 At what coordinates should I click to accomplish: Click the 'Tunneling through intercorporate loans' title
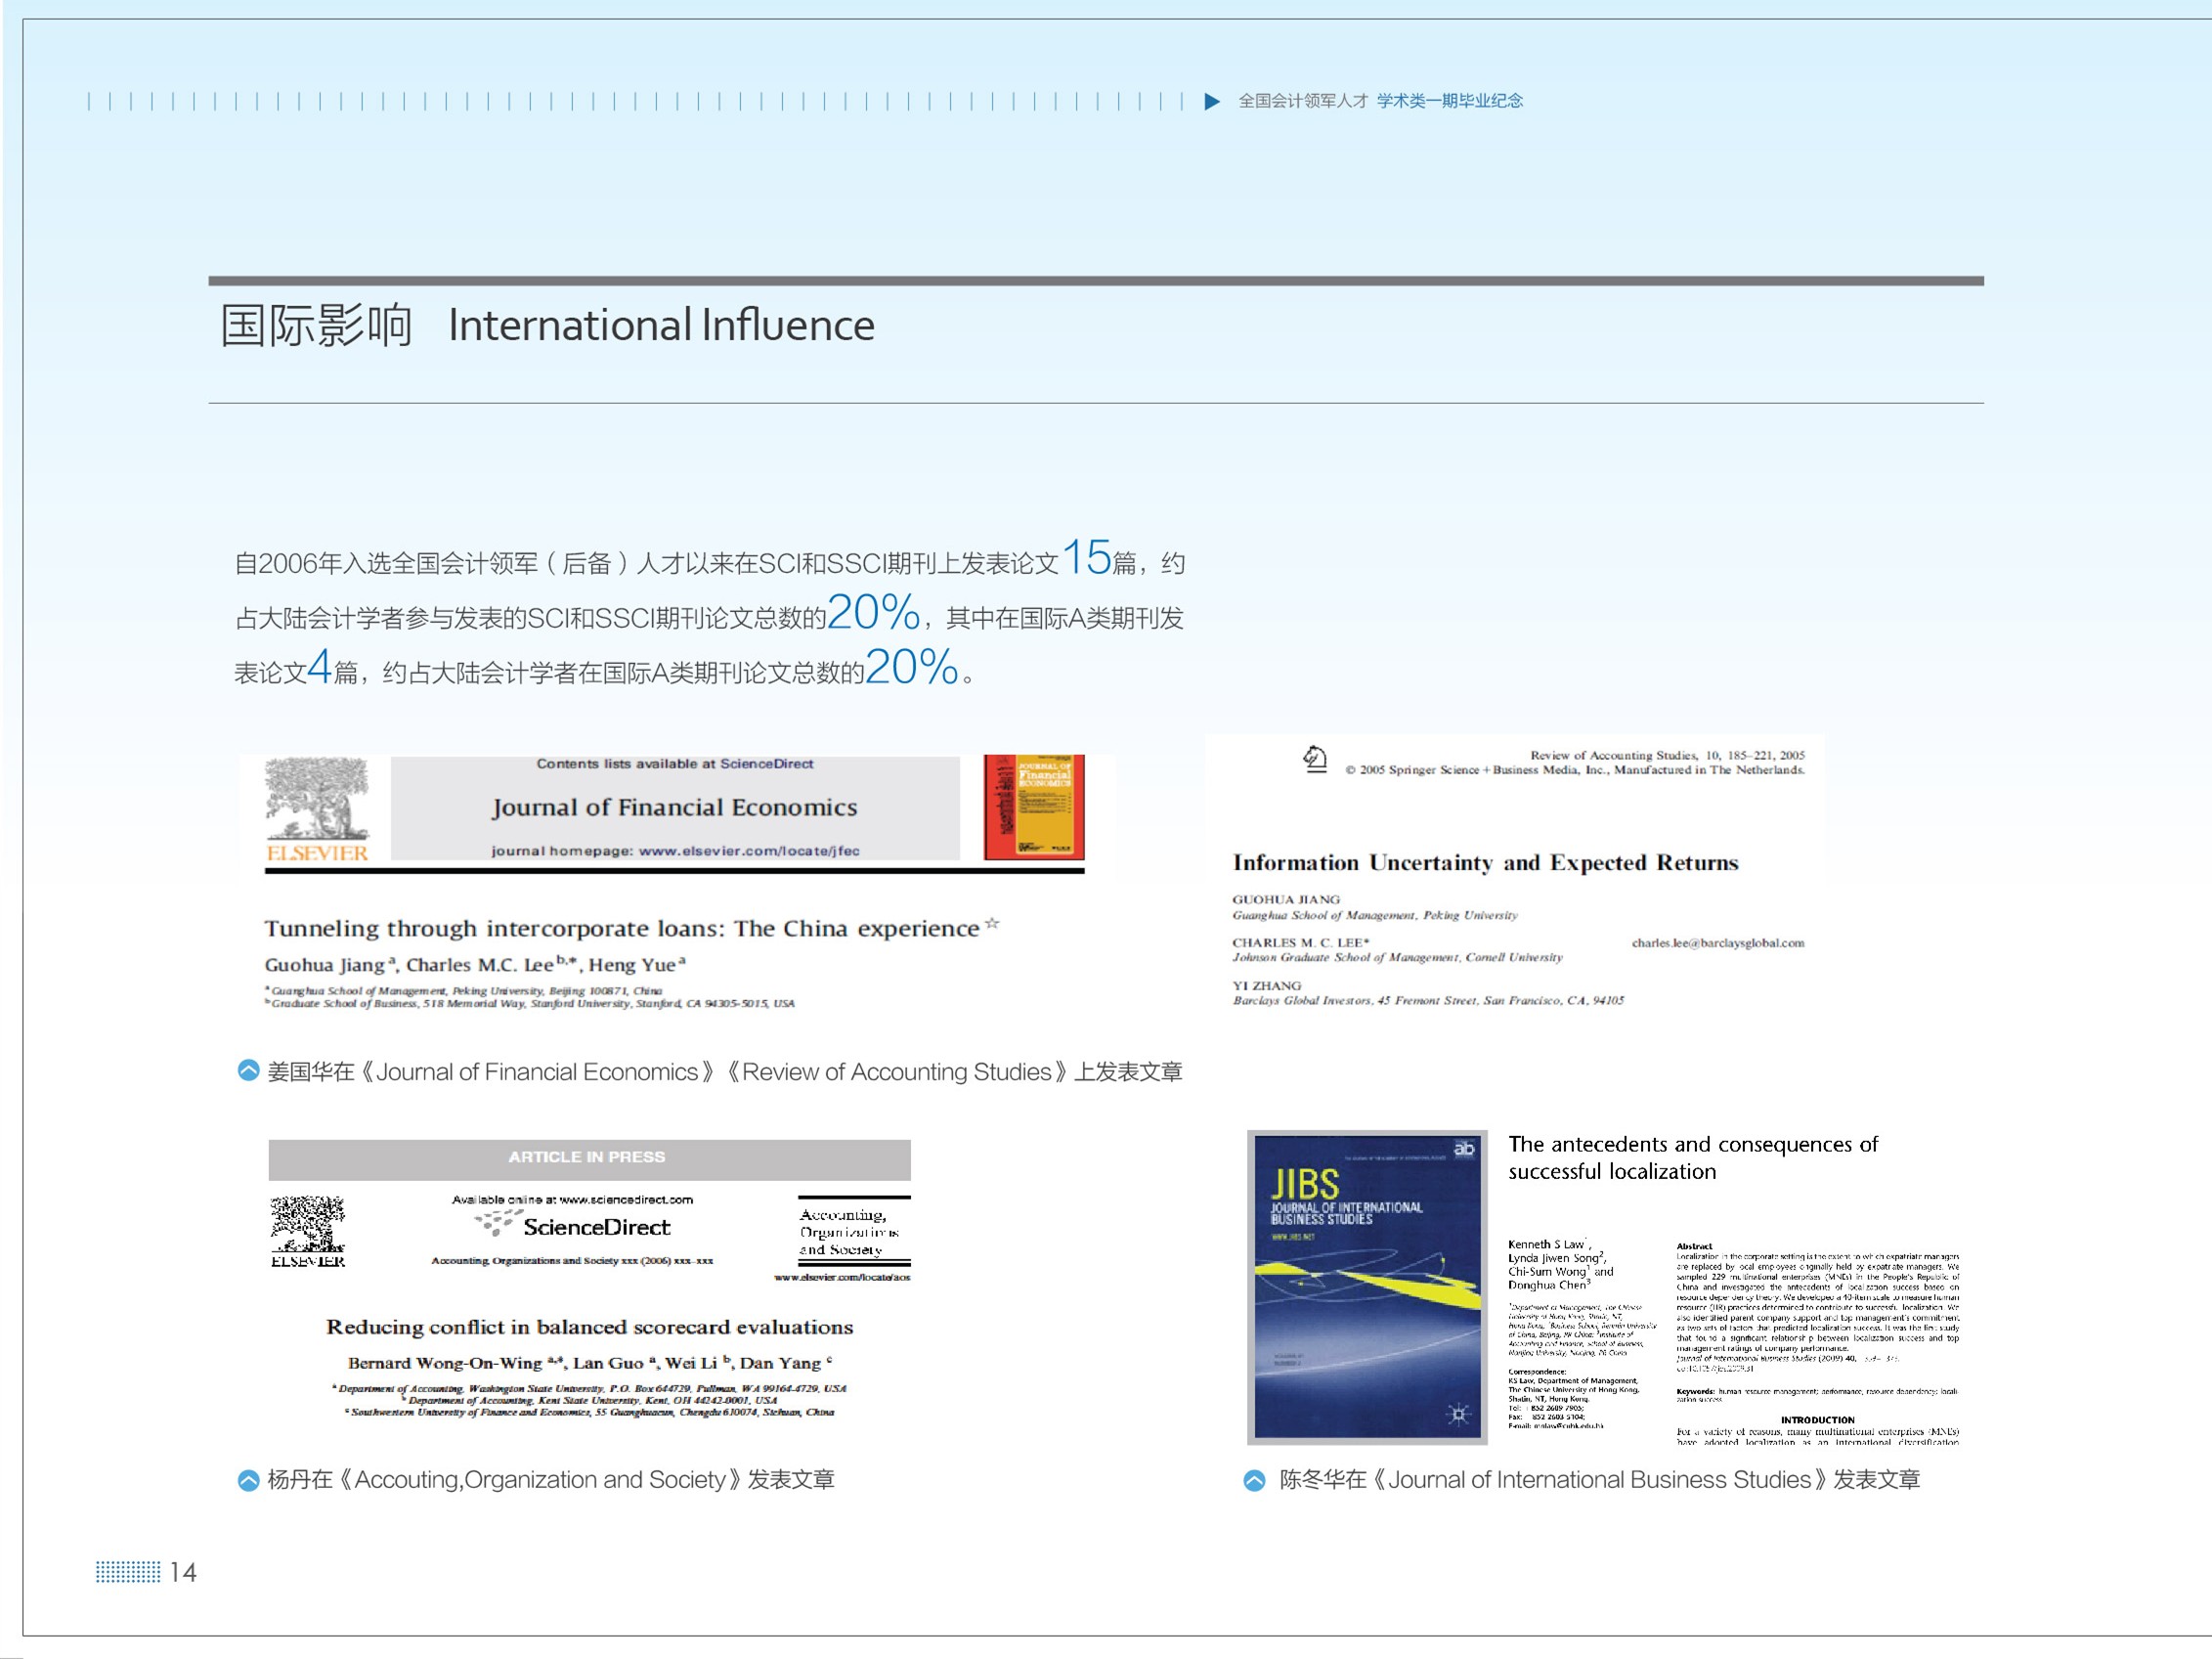tap(621, 929)
